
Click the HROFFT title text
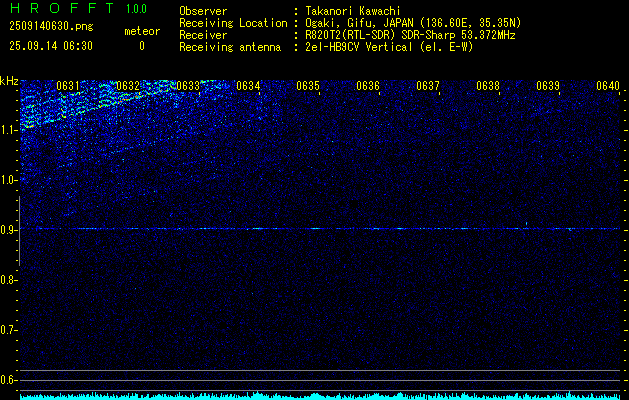point(63,8)
